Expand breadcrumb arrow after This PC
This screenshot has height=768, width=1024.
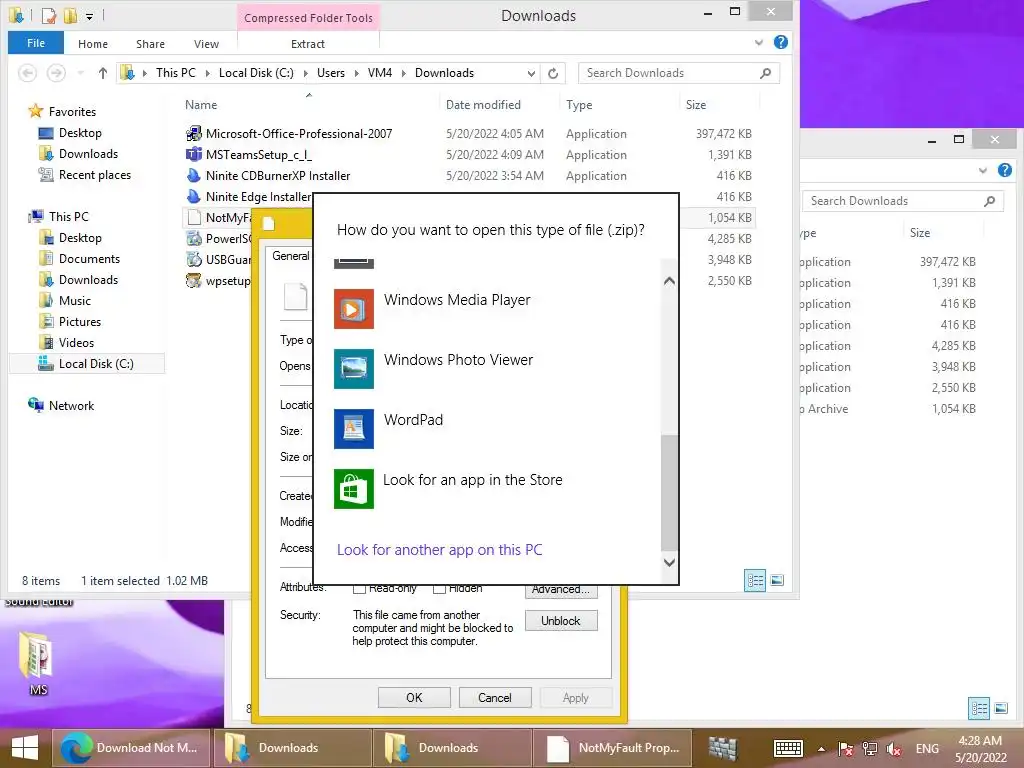pyautogui.click(x=207, y=73)
